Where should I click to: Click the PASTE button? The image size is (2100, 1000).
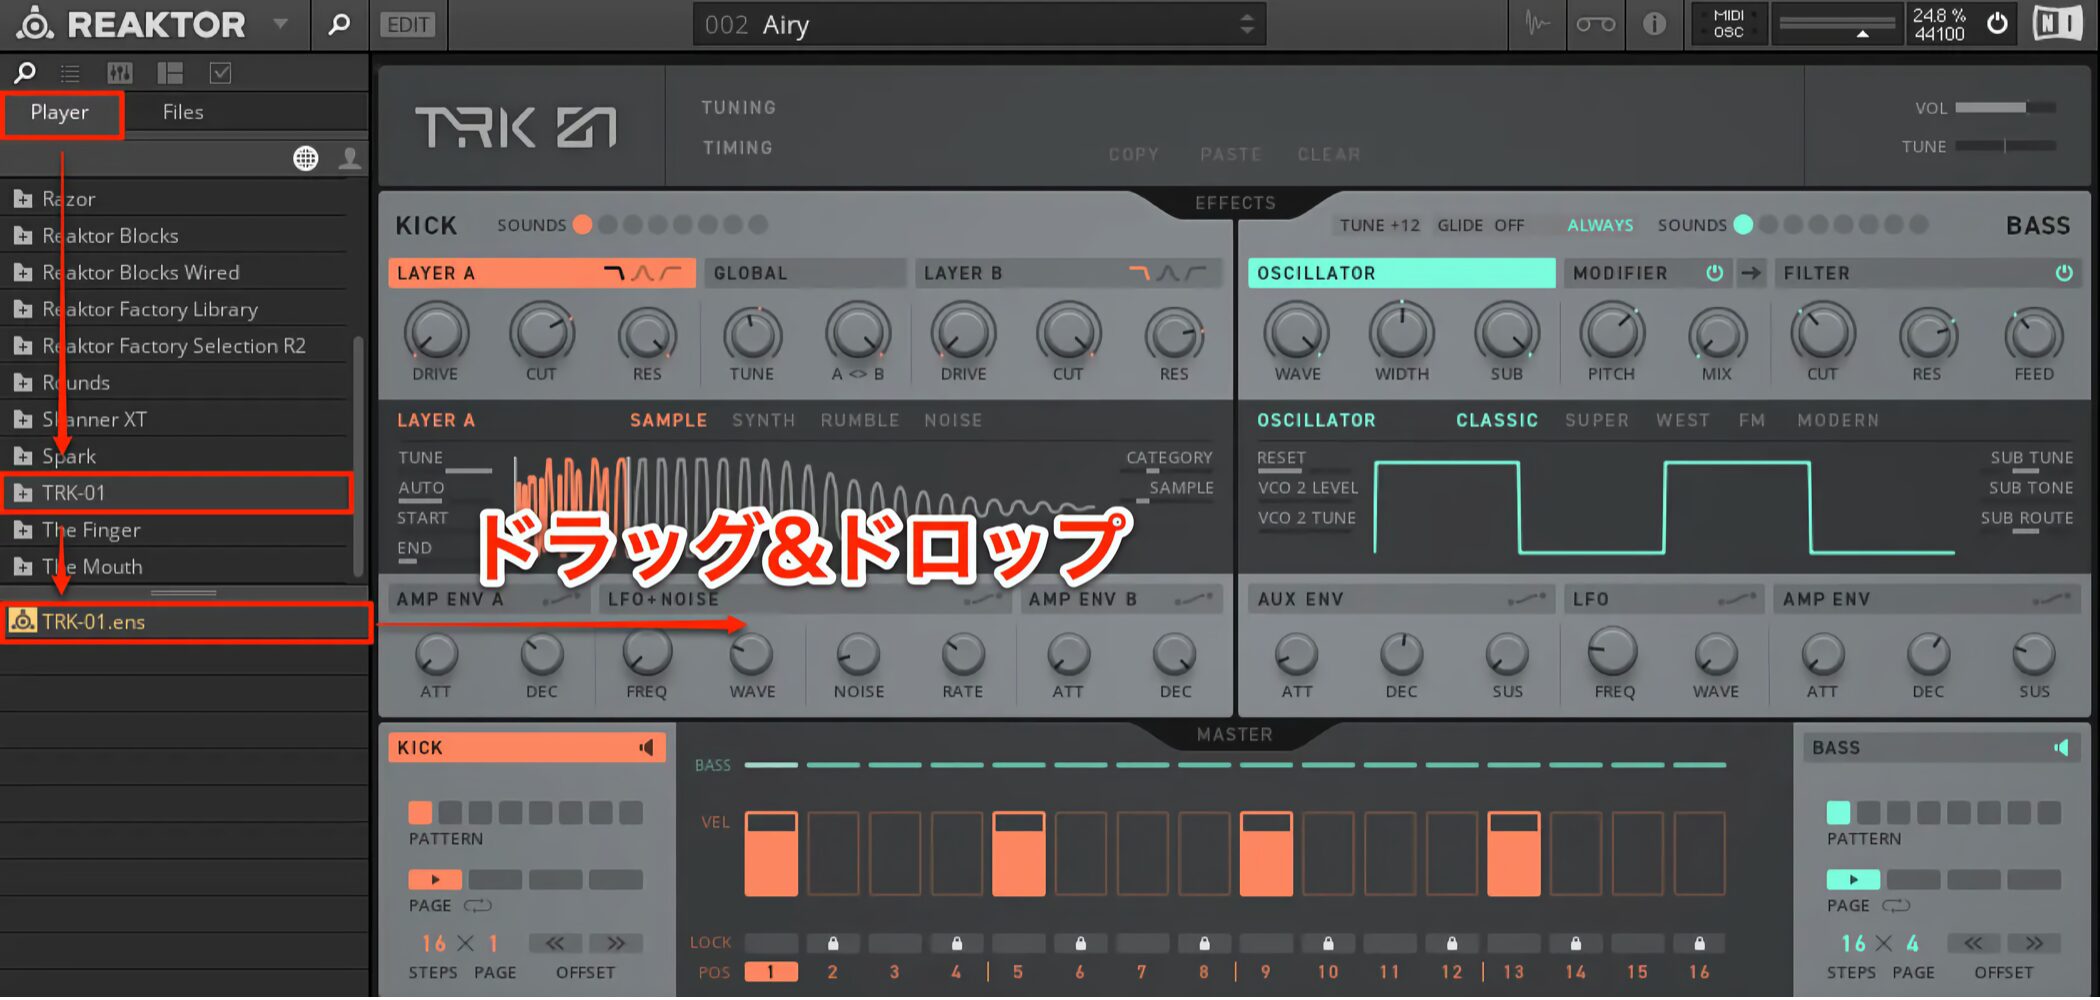click(1230, 155)
